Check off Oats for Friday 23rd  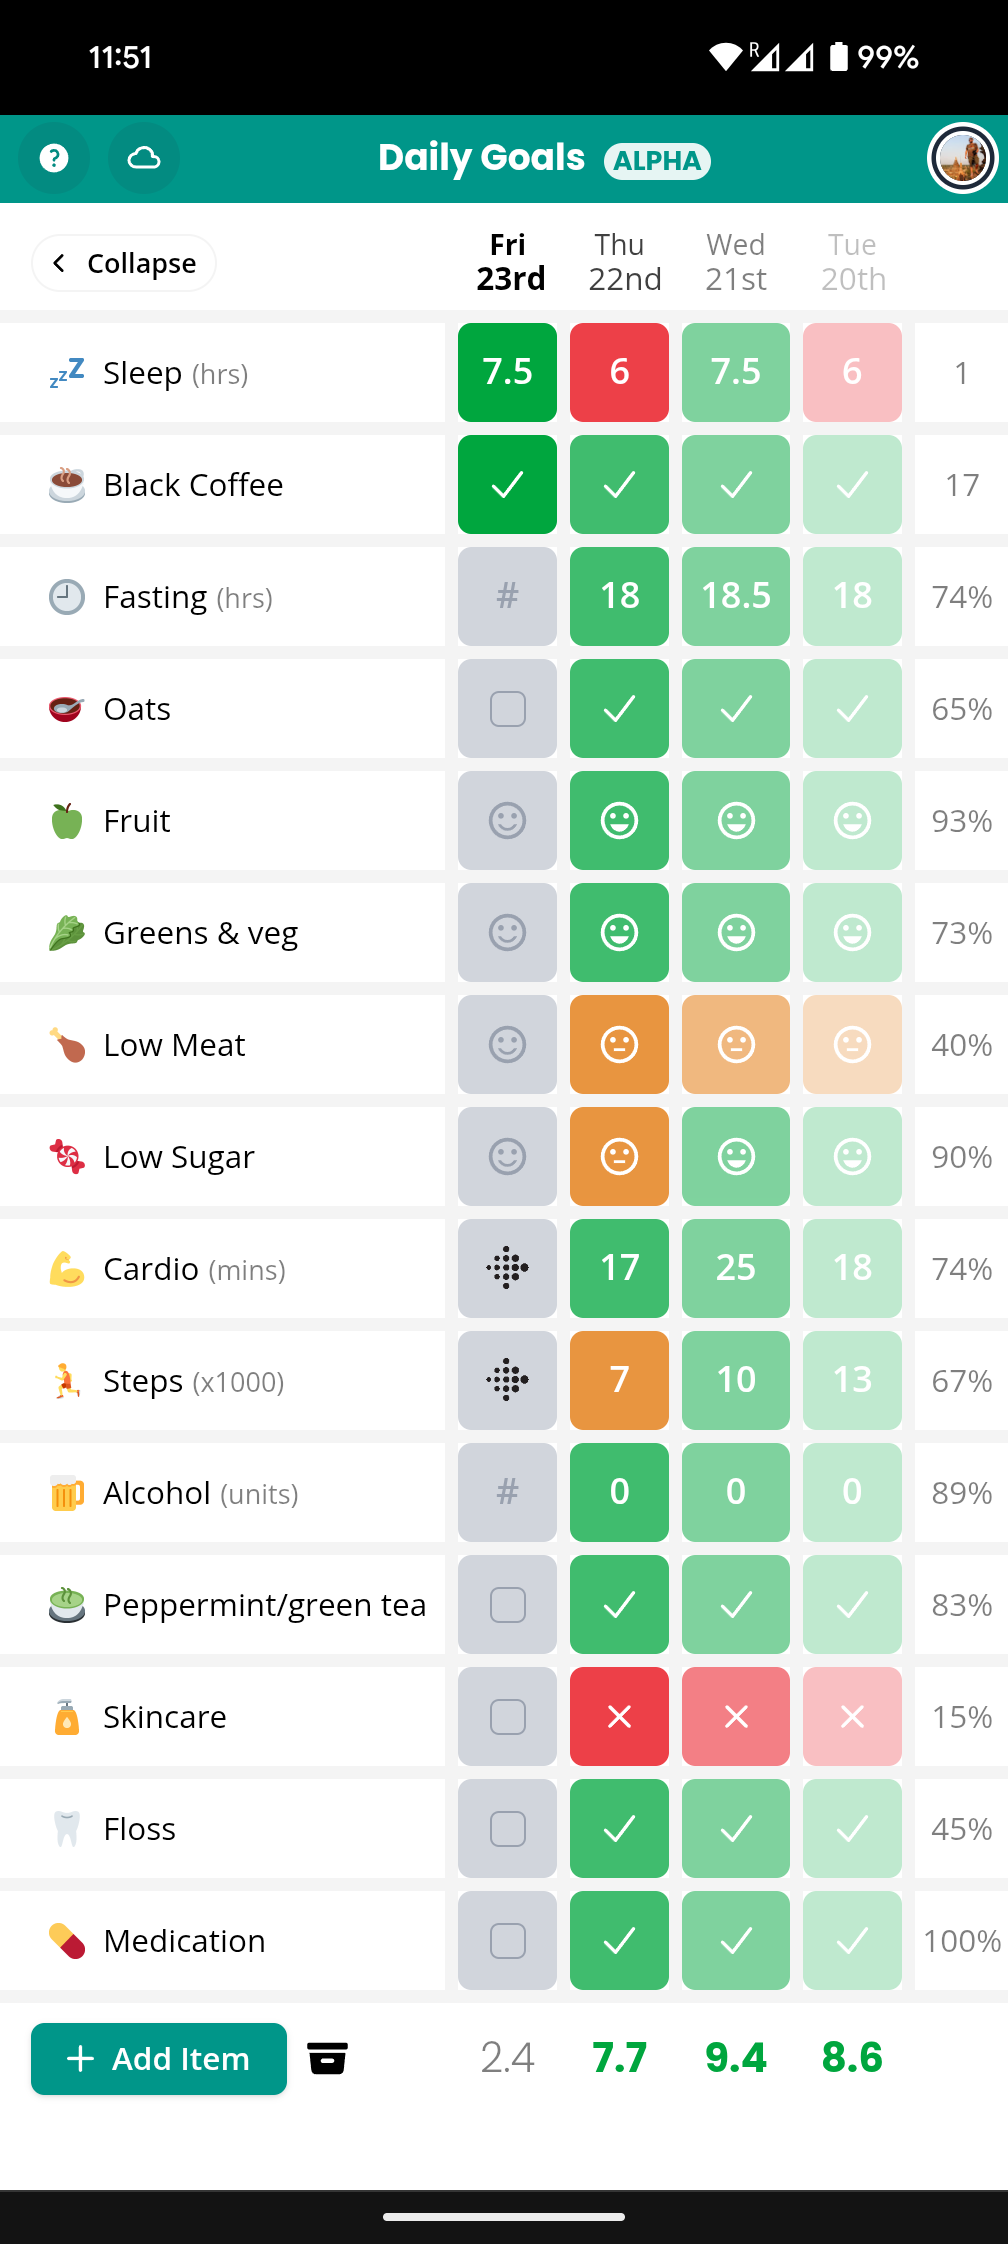pyautogui.click(x=506, y=708)
